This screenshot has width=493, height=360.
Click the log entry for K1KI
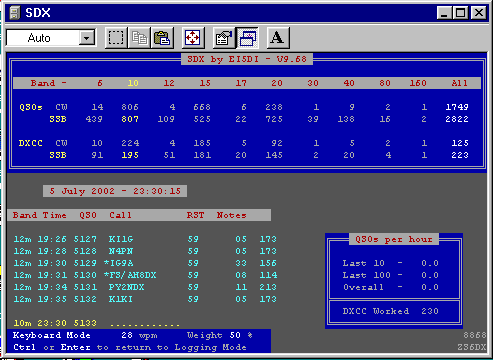pos(145,299)
